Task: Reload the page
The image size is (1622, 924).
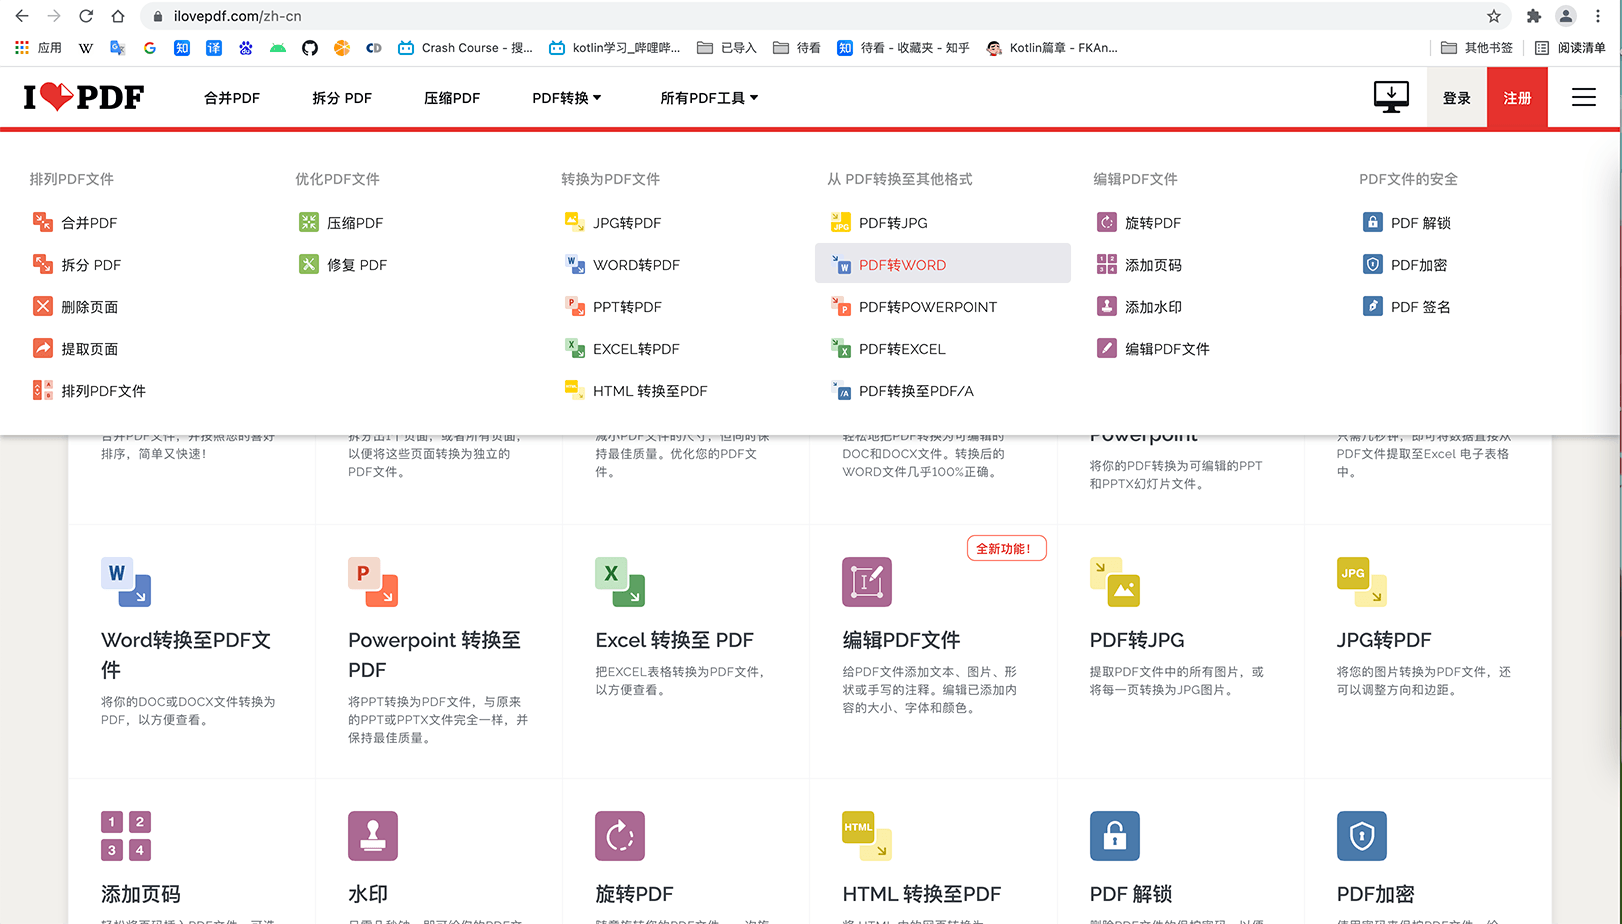Action: coord(86,16)
